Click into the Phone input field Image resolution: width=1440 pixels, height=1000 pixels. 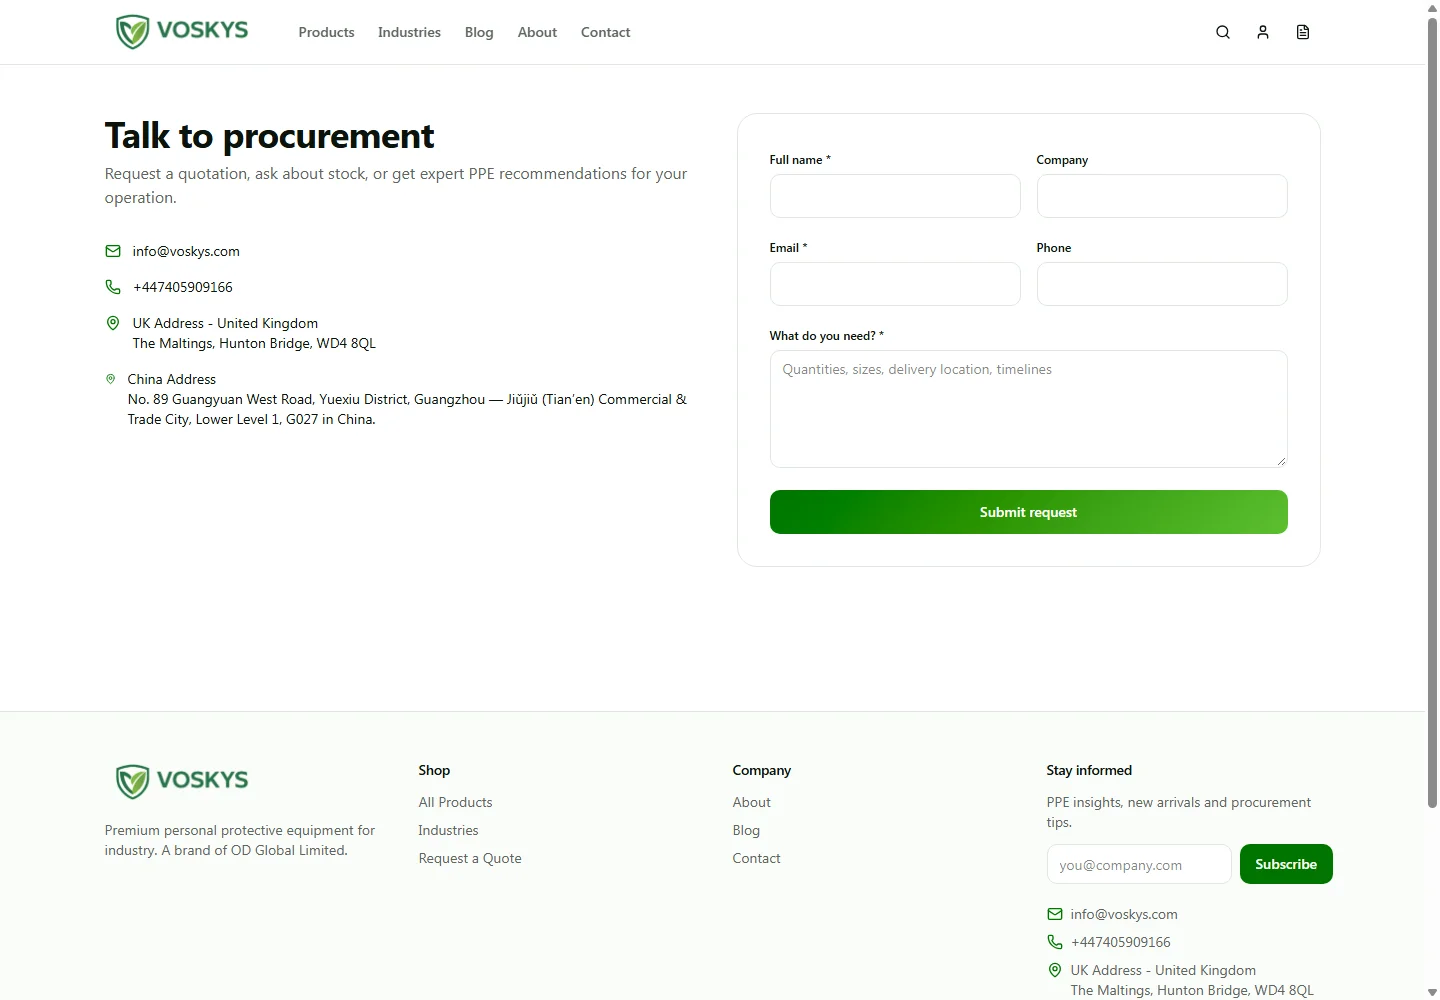1162,284
